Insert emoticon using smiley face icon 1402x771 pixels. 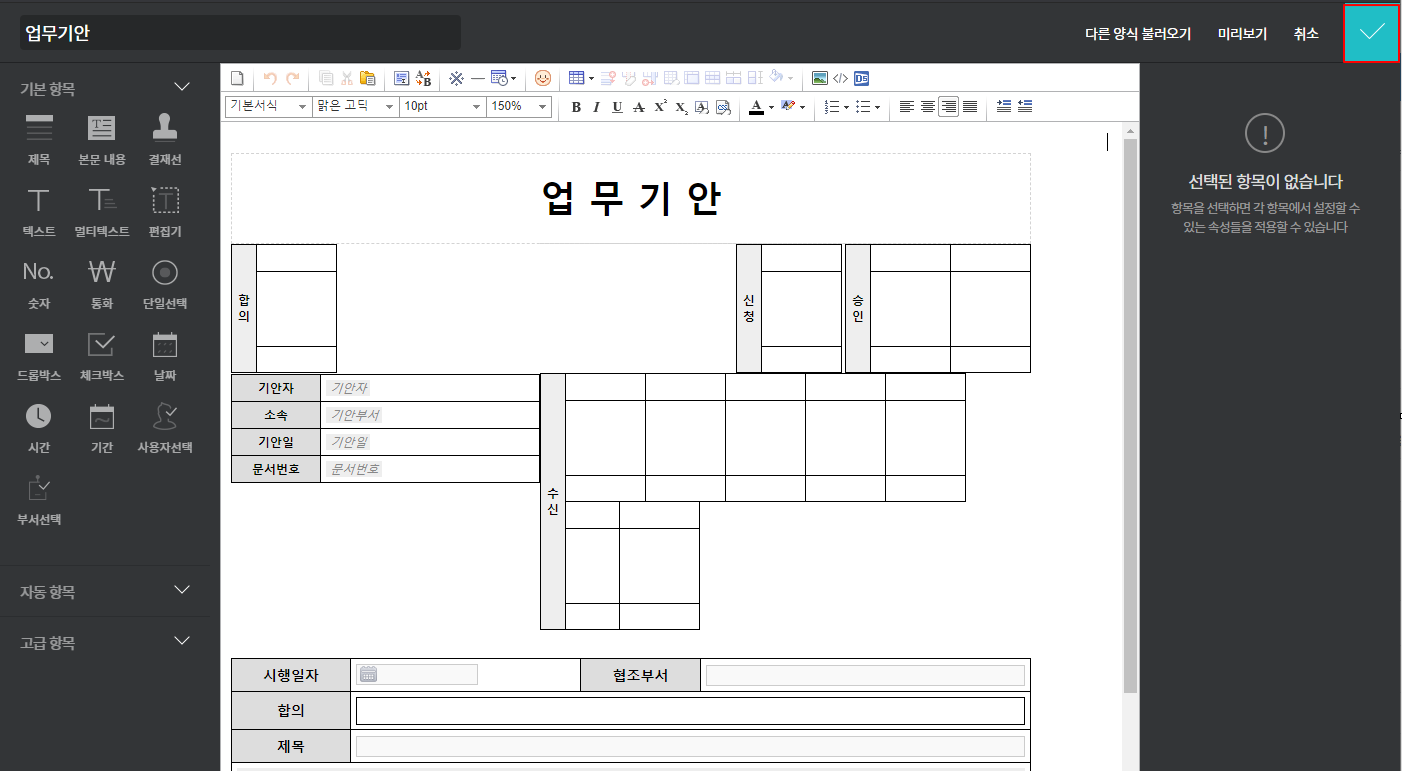pos(543,78)
